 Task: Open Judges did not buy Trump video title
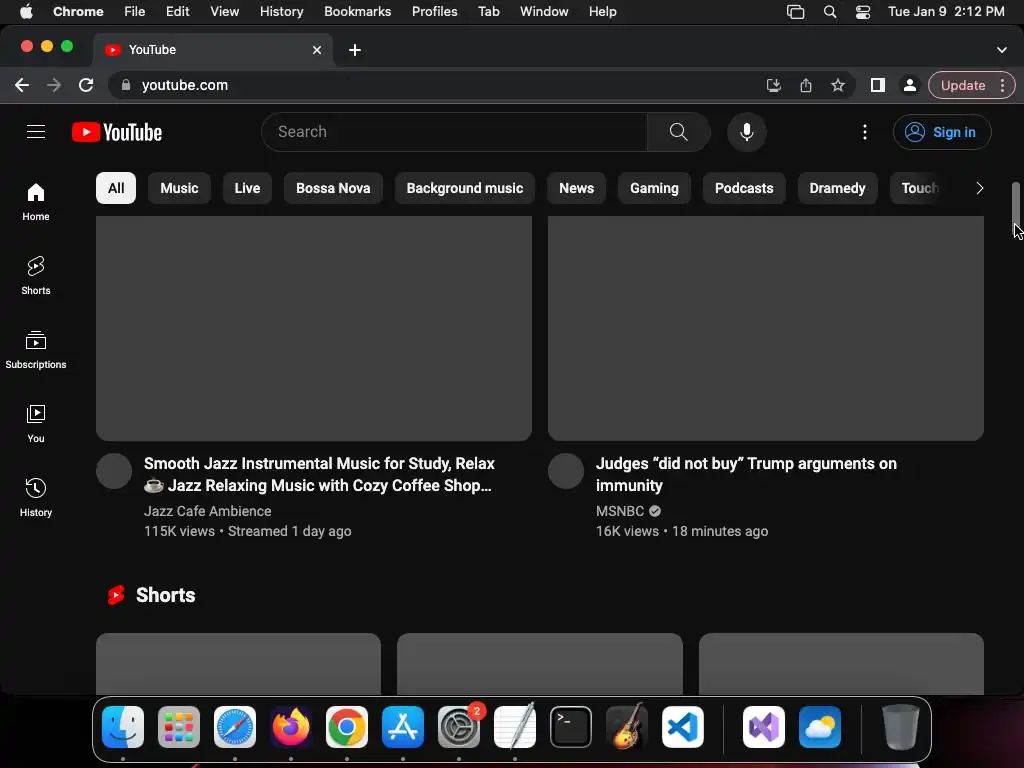pyautogui.click(x=746, y=474)
